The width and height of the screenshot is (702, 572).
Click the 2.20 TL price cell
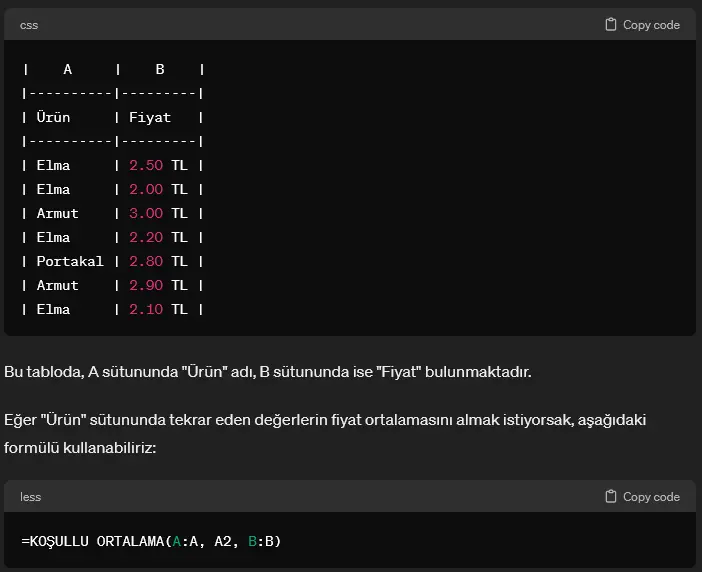tap(158, 237)
